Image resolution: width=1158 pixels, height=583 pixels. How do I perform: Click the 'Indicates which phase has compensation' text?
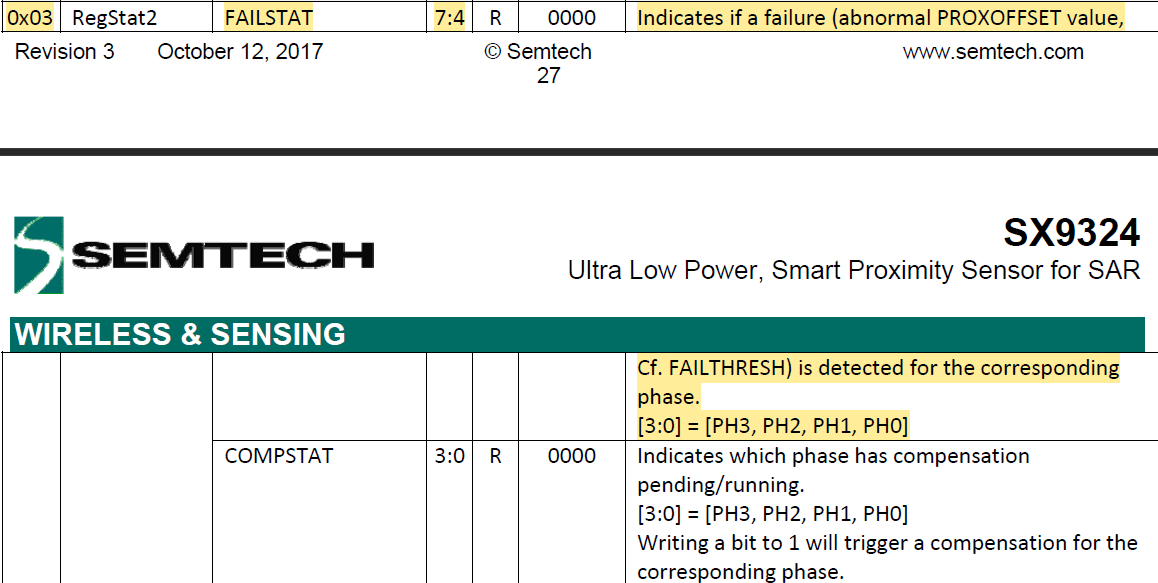832,456
